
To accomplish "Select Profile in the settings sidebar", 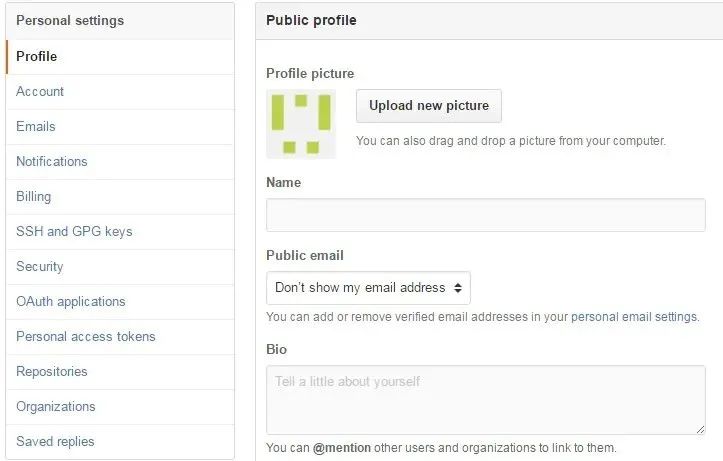I will 37,57.
